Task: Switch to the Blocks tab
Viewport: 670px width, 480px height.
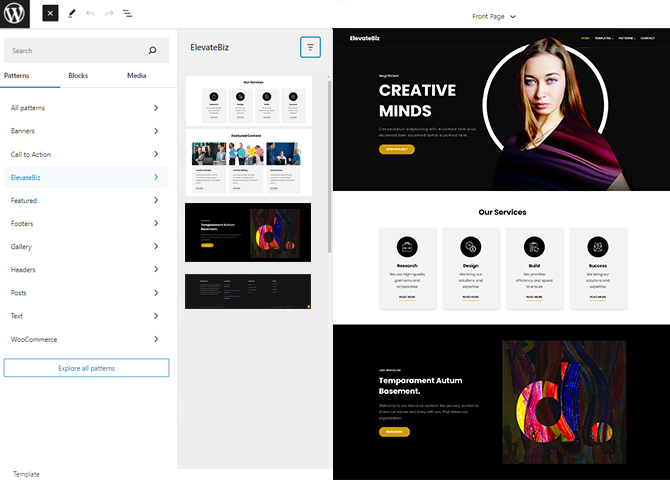Action: (x=78, y=76)
